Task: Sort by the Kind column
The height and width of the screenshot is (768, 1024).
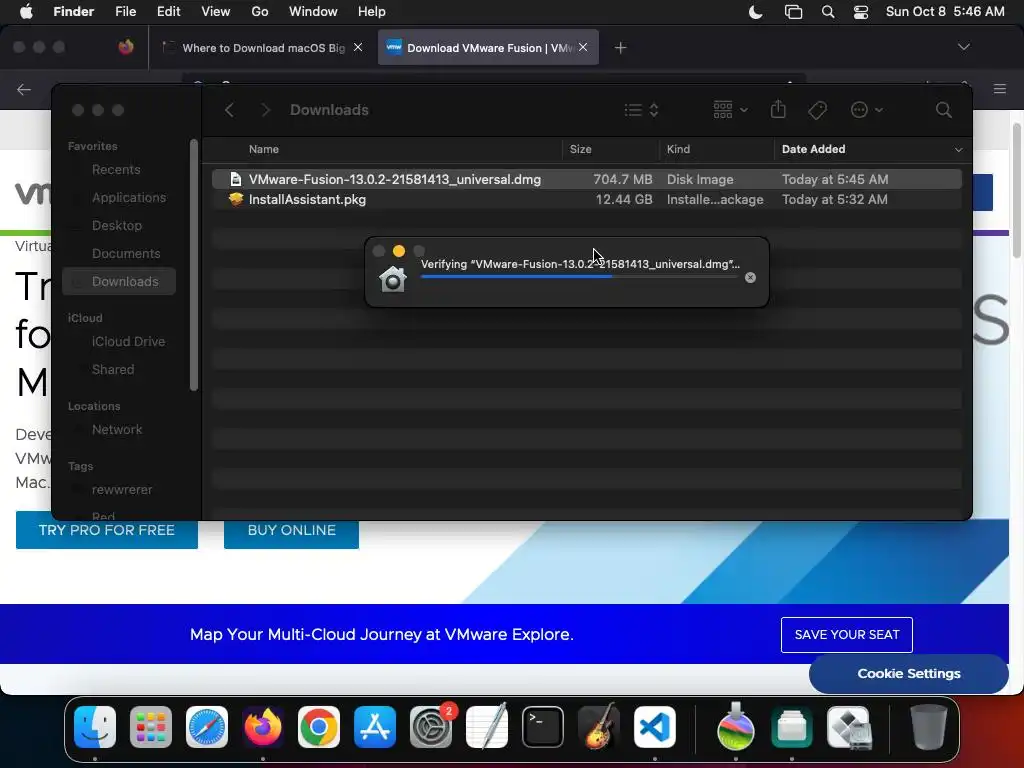Action: pyautogui.click(x=678, y=149)
